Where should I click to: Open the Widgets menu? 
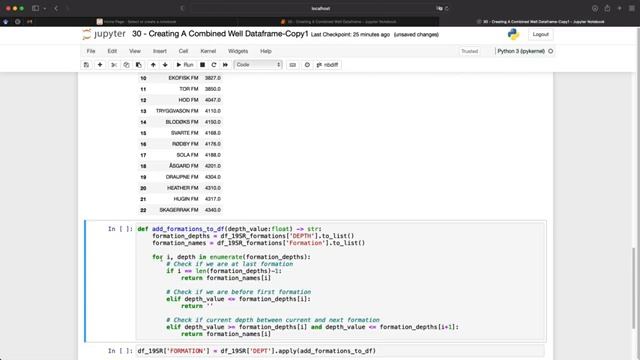pos(238,51)
